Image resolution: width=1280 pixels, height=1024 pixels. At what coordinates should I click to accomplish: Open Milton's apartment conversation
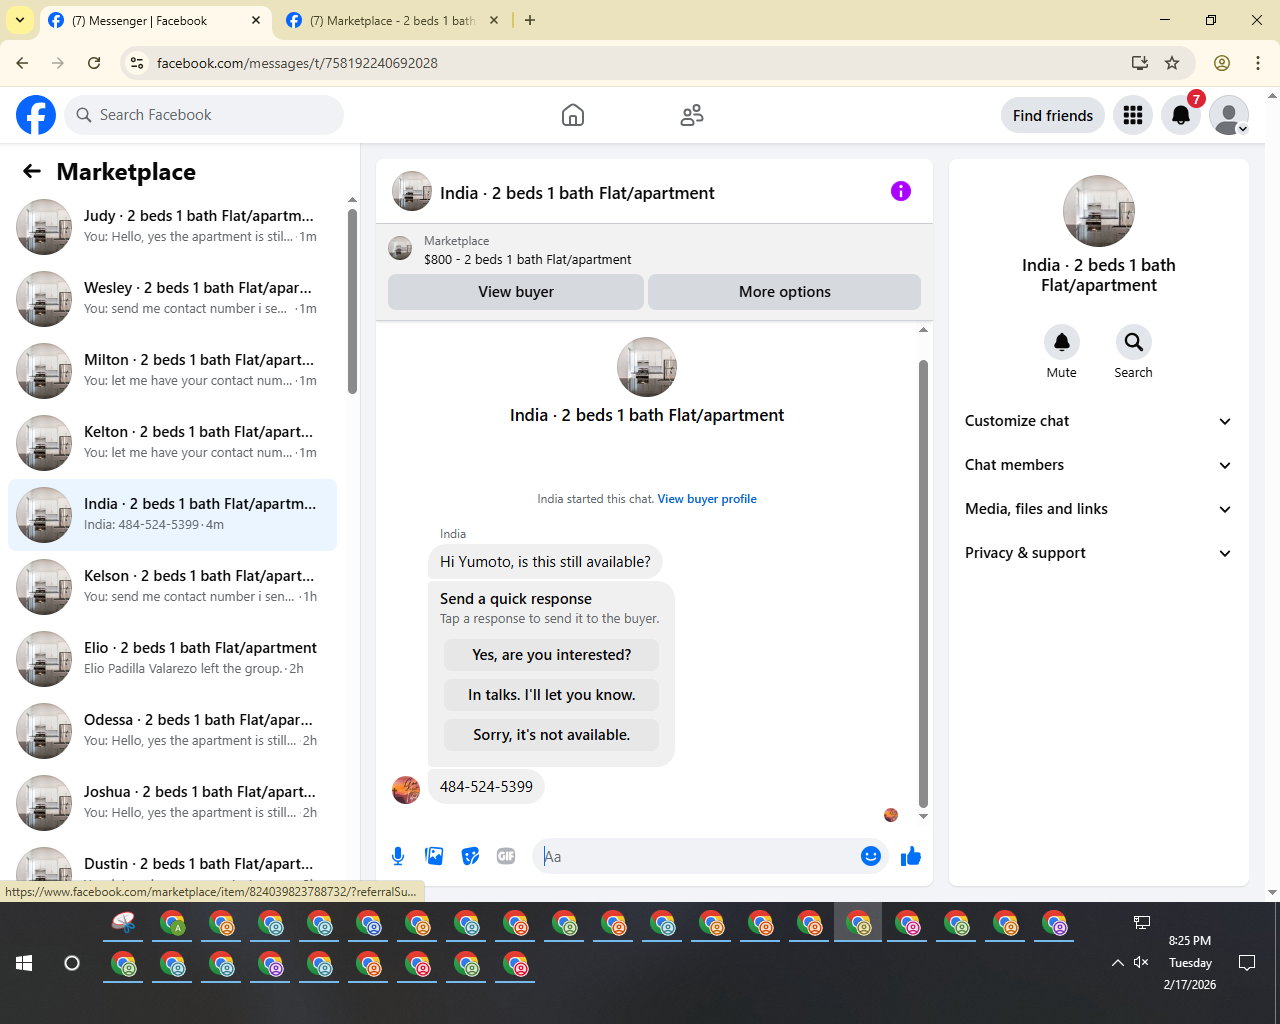tap(172, 371)
